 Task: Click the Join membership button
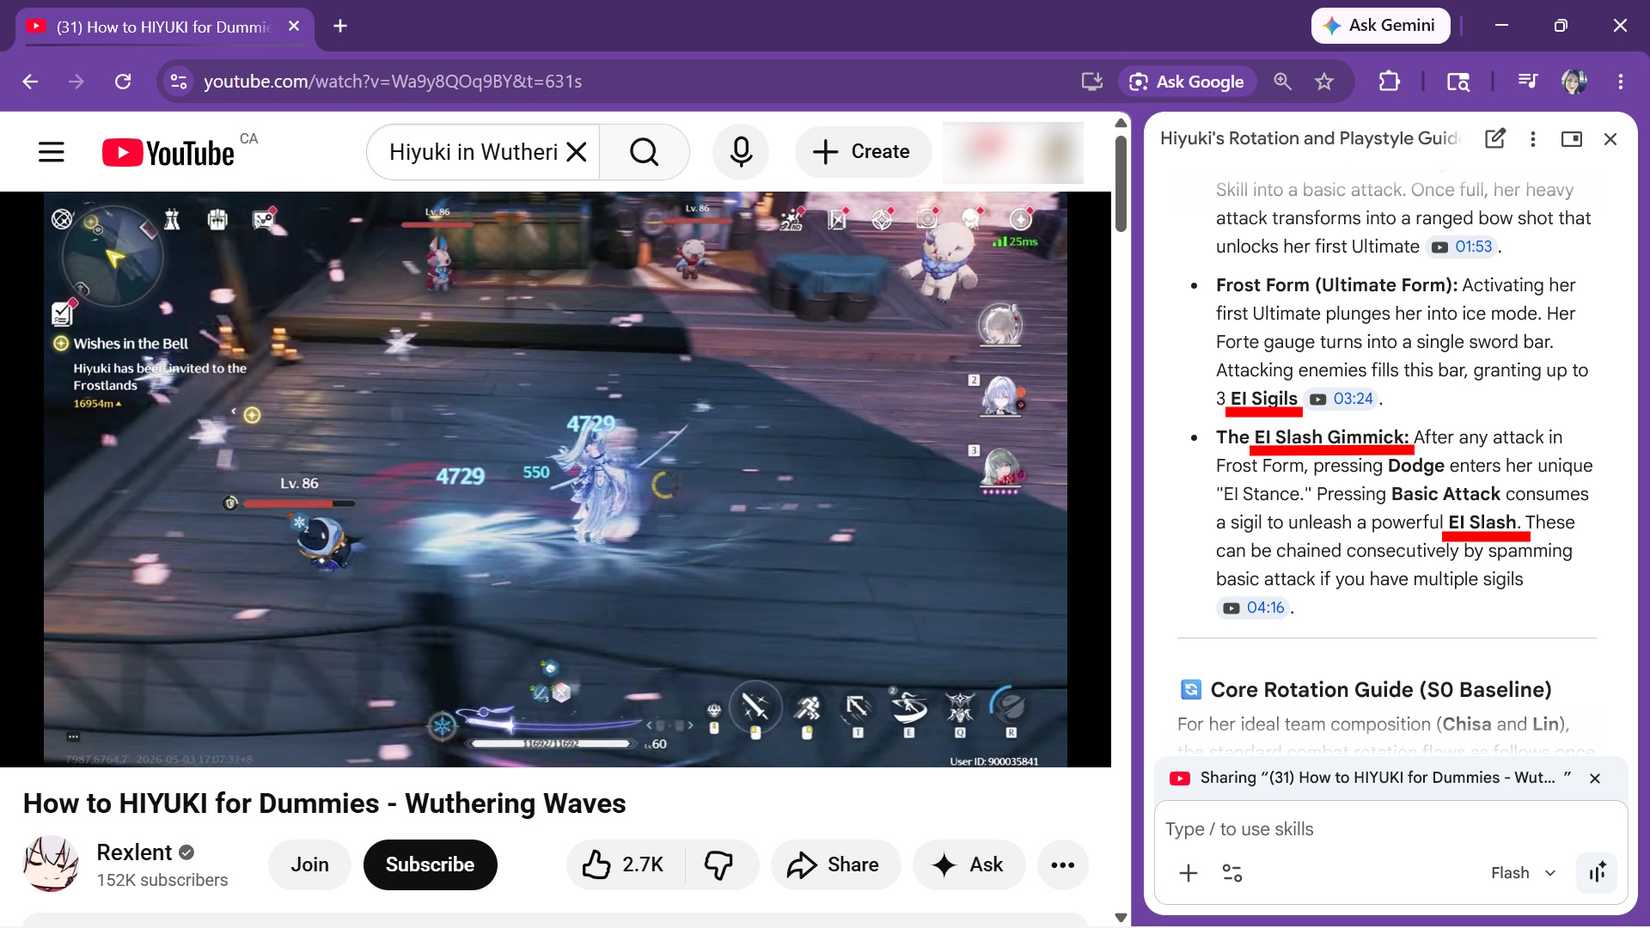pyautogui.click(x=310, y=865)
